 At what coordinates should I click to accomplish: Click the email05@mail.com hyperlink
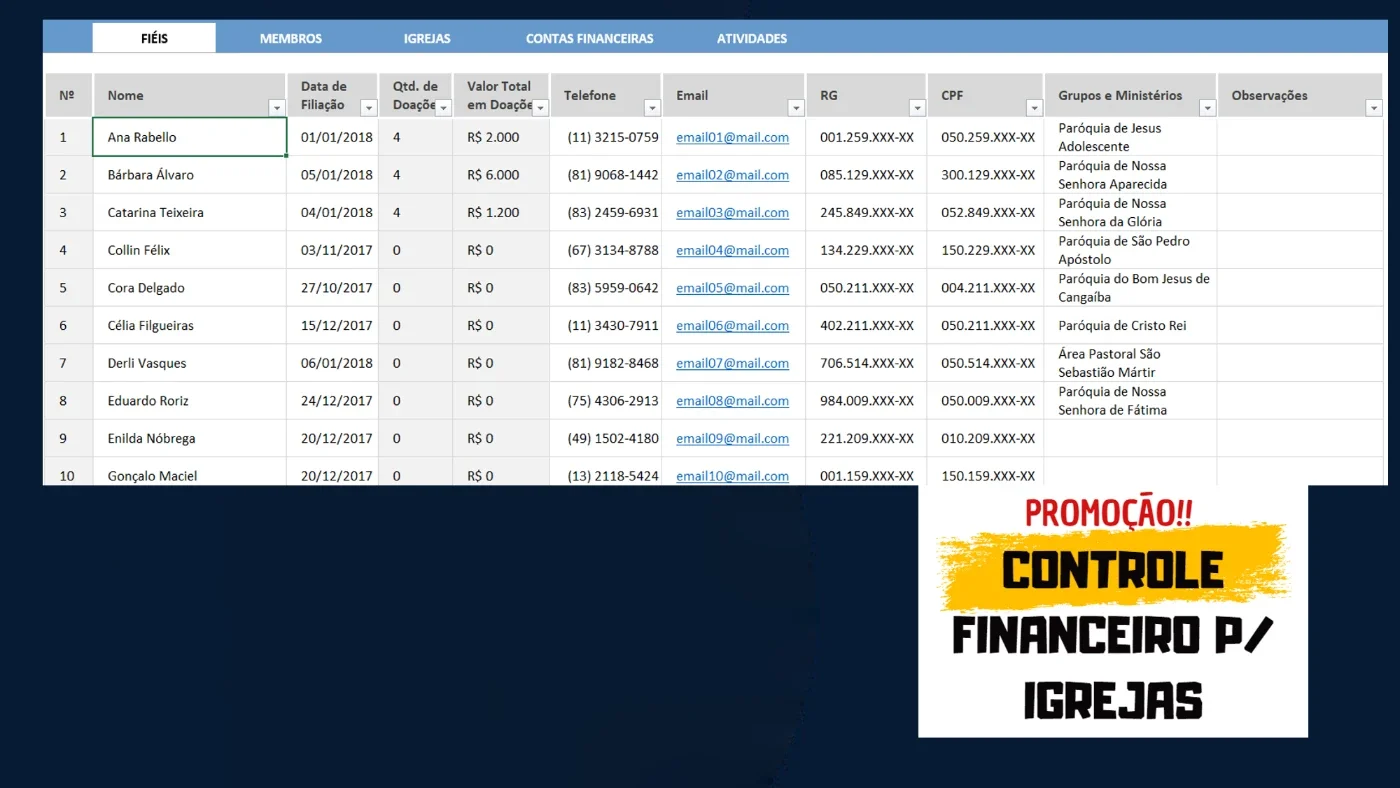pos(732,288)
